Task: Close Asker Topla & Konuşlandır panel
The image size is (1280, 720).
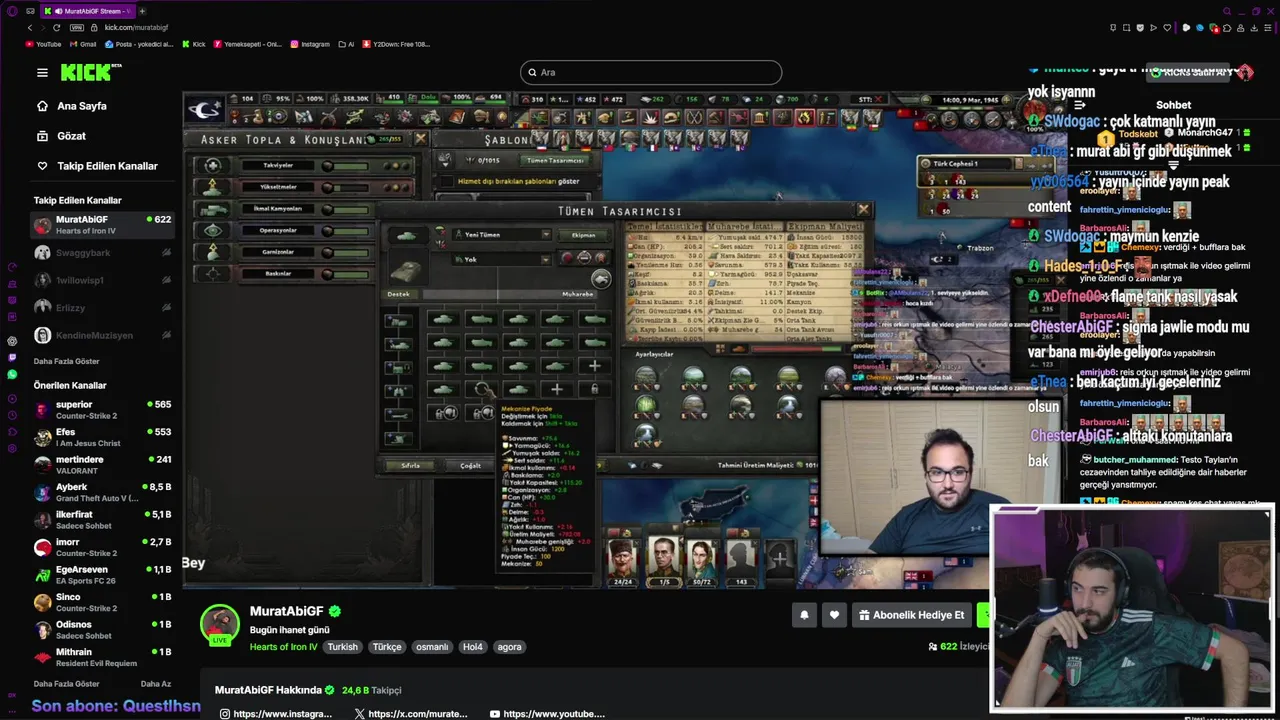Action: 420,139
